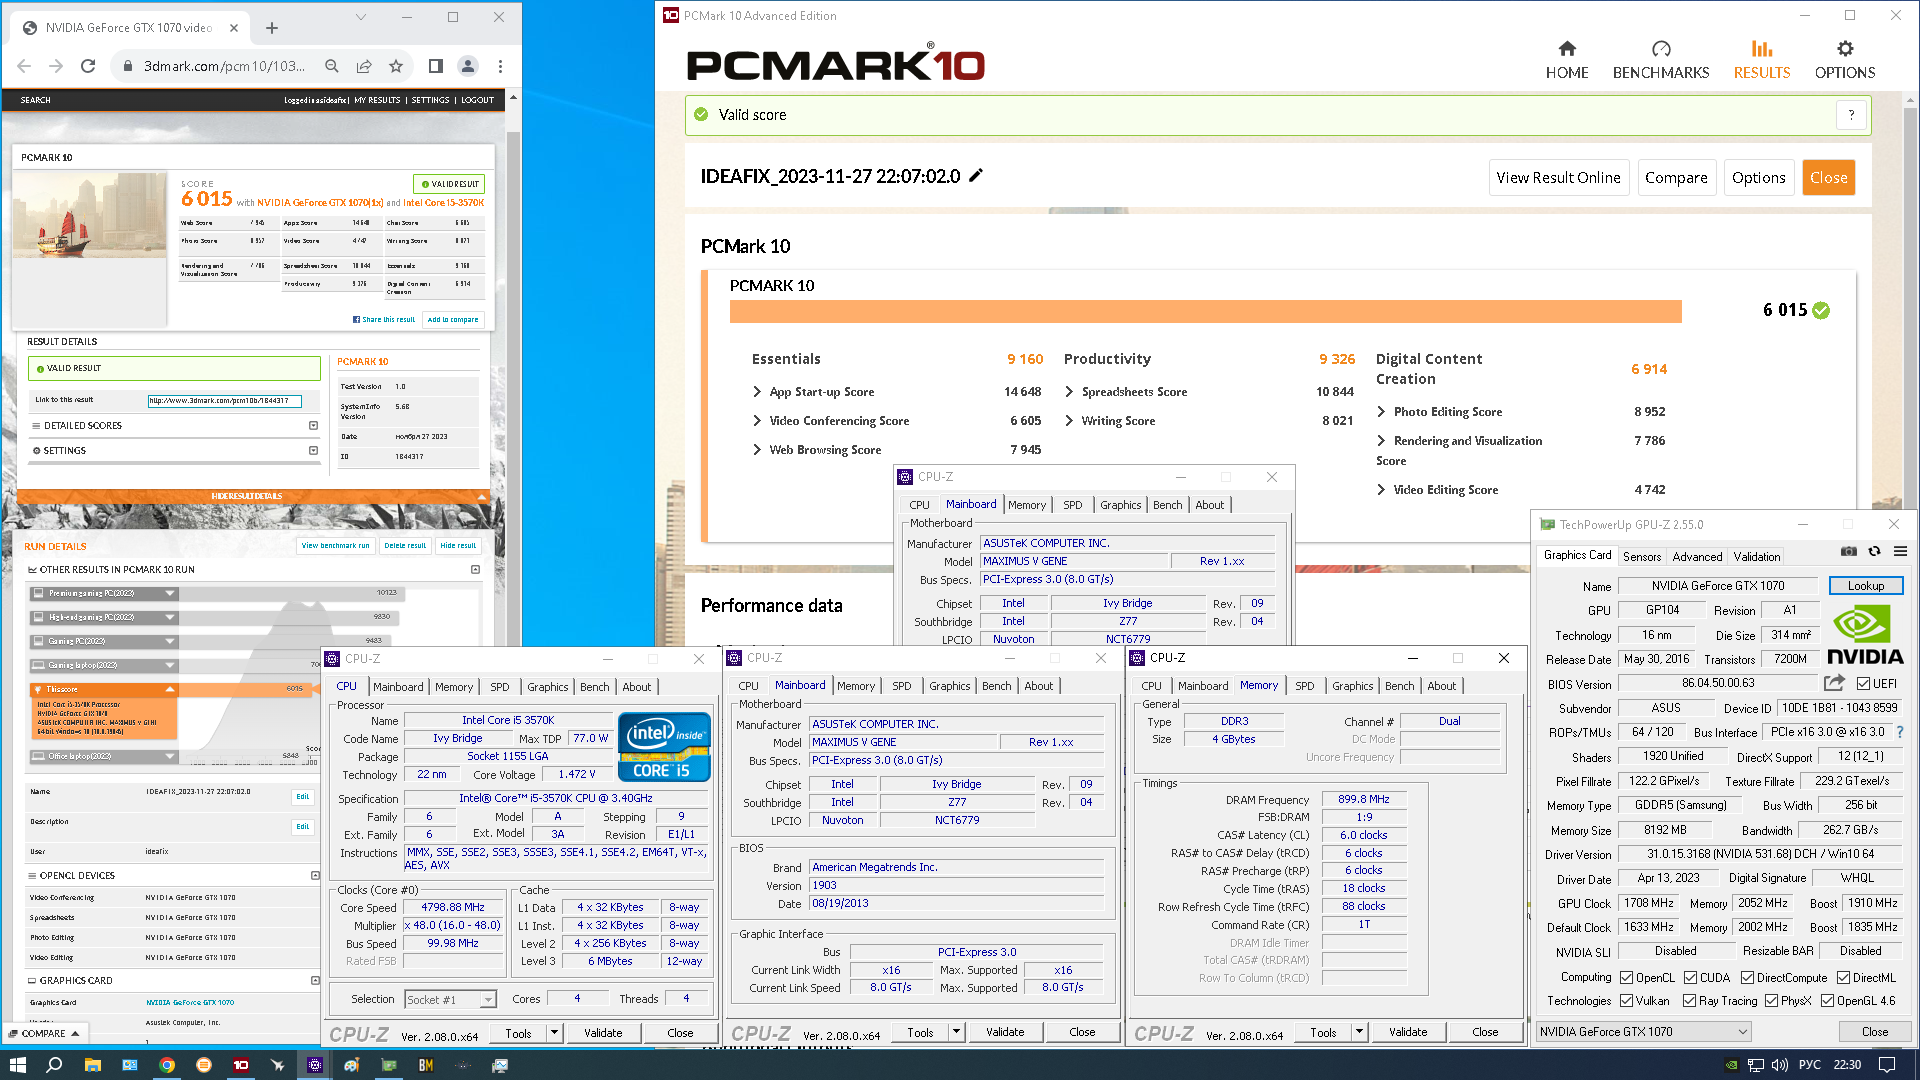Click the Bus Interface question mark in GPU-Z

(x=1899, y=732)
